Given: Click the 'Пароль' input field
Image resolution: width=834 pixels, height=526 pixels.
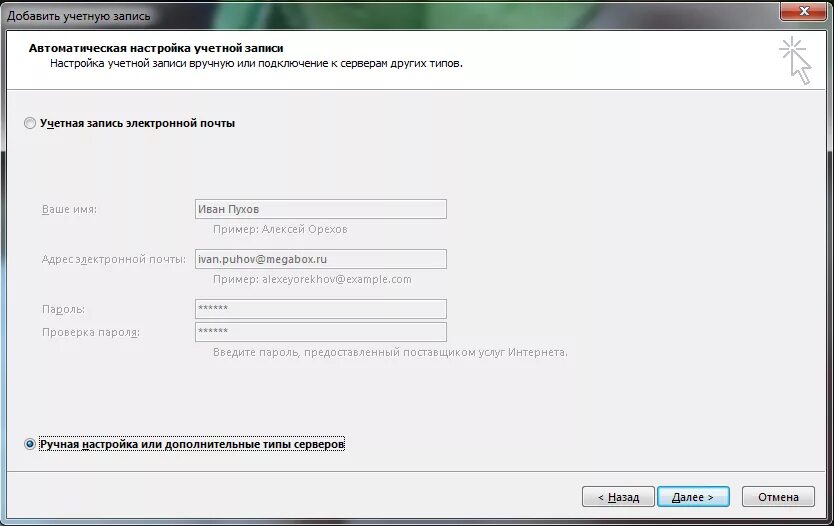Looking at the screenshot, I should [x=321, y=309].
